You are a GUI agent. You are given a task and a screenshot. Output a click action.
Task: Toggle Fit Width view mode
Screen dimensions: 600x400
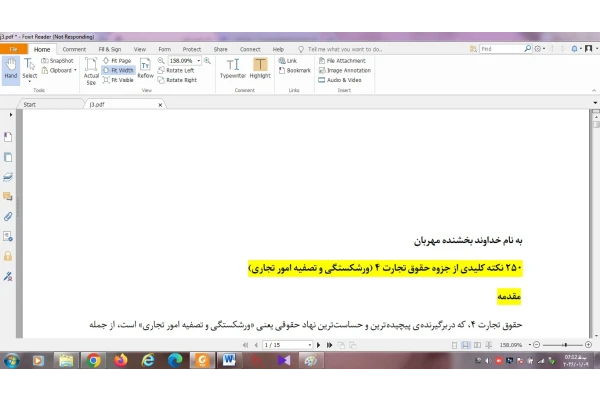pyautogui.click(x=118, y=70)
